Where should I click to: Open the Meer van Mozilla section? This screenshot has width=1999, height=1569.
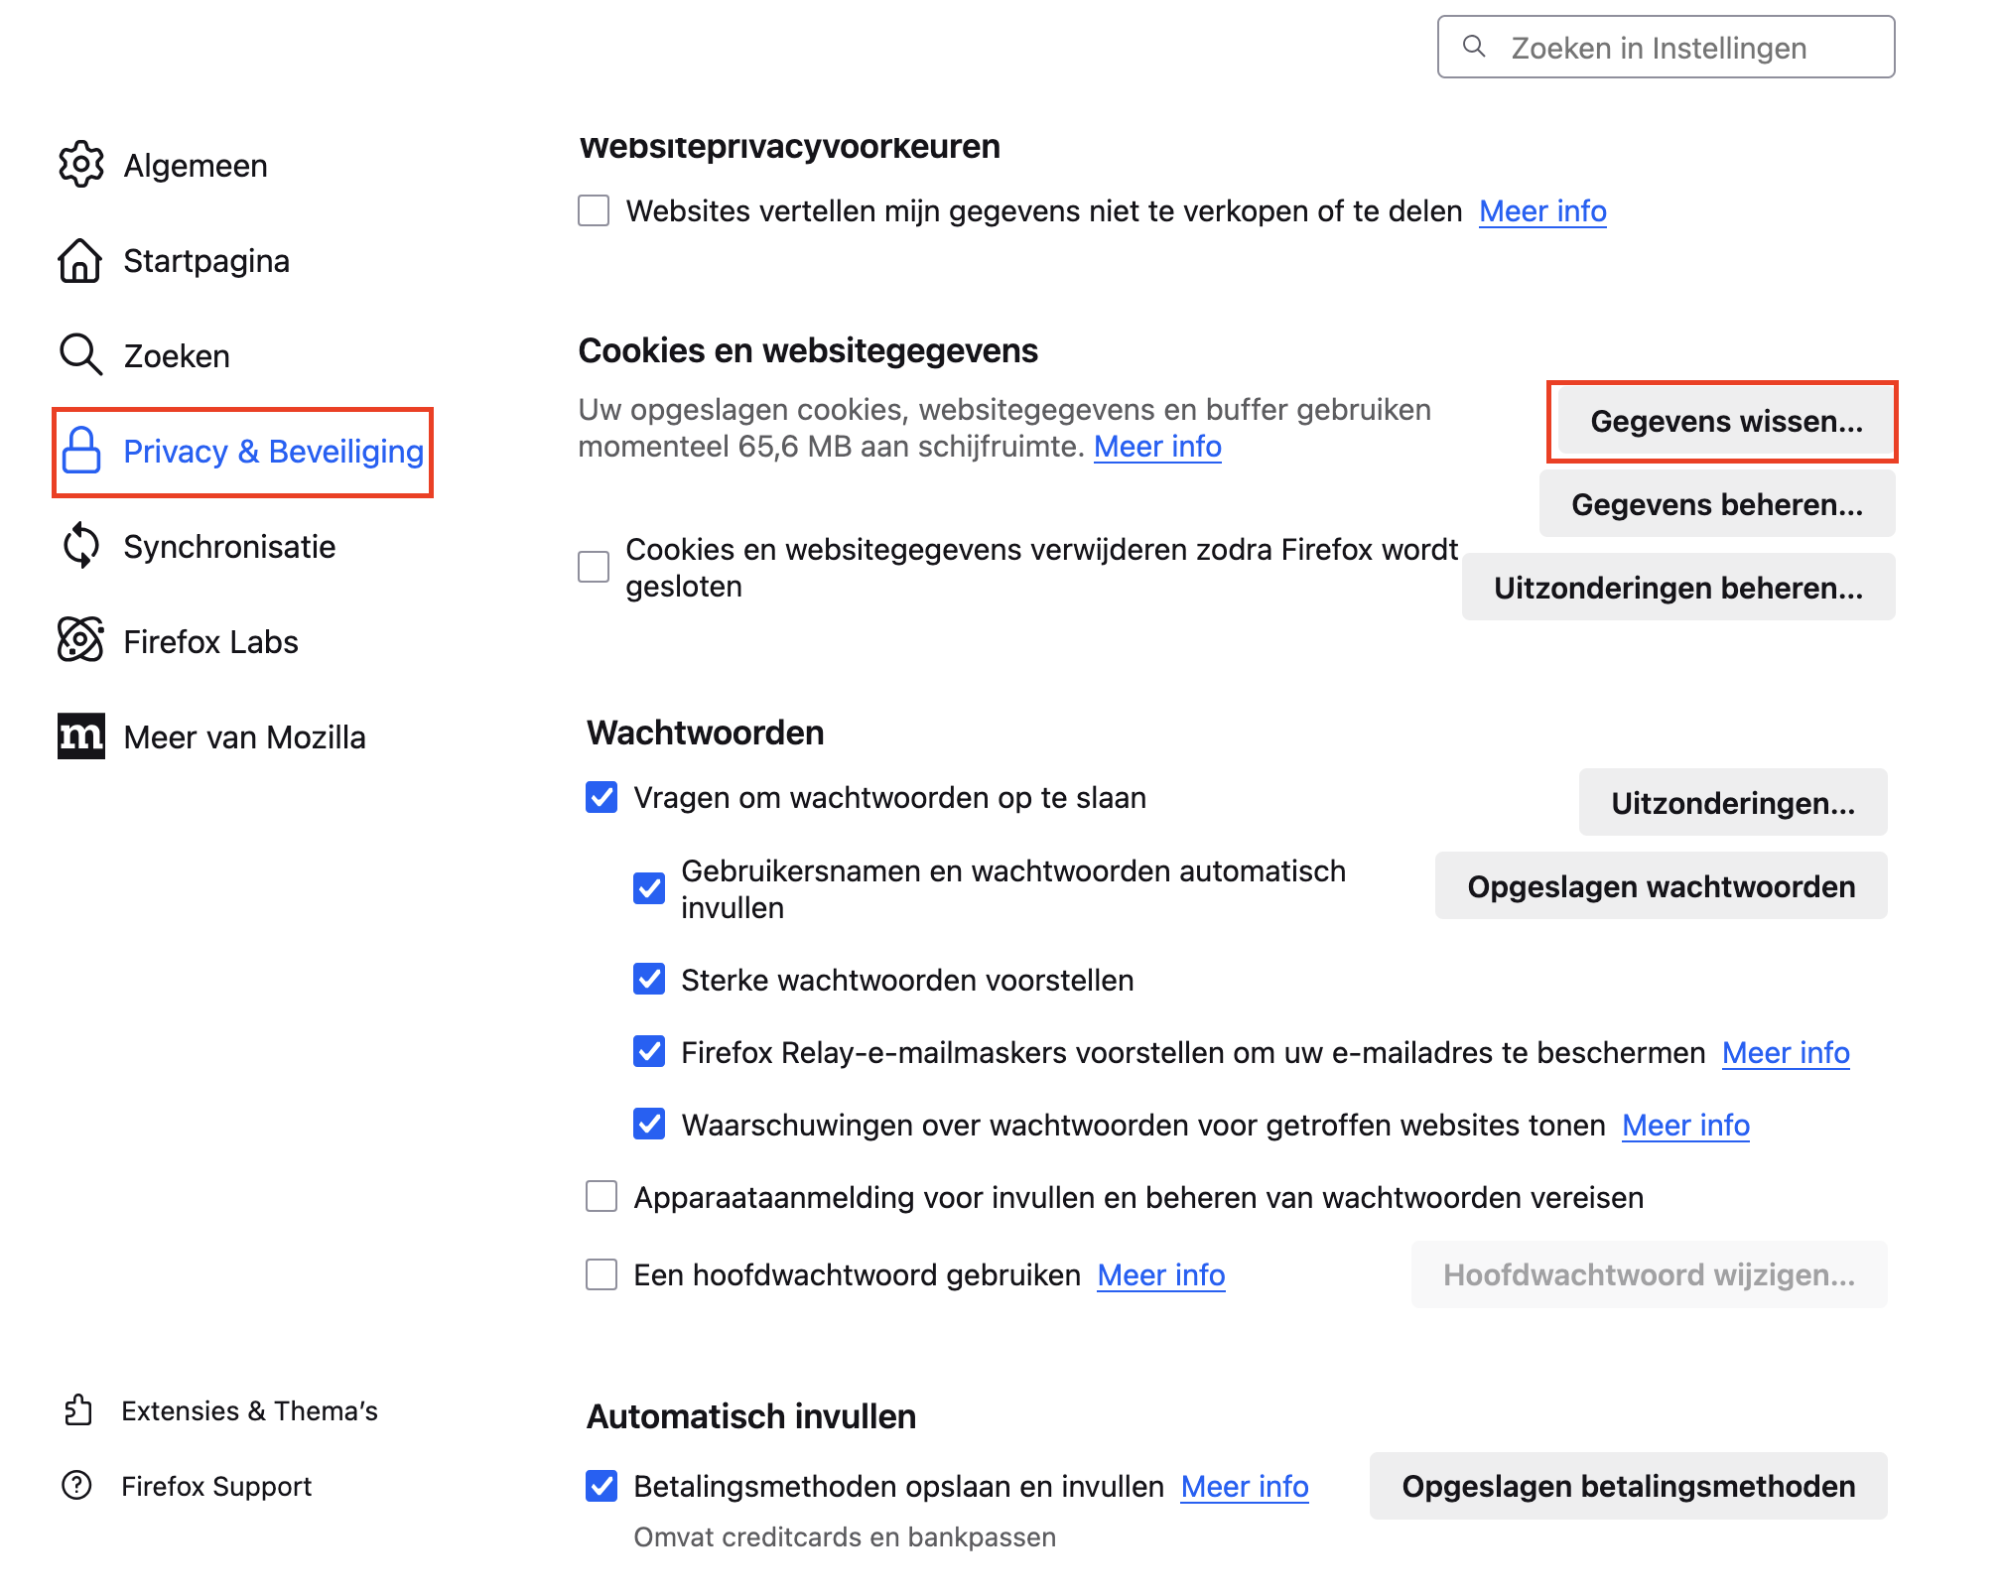coord(243,737)
